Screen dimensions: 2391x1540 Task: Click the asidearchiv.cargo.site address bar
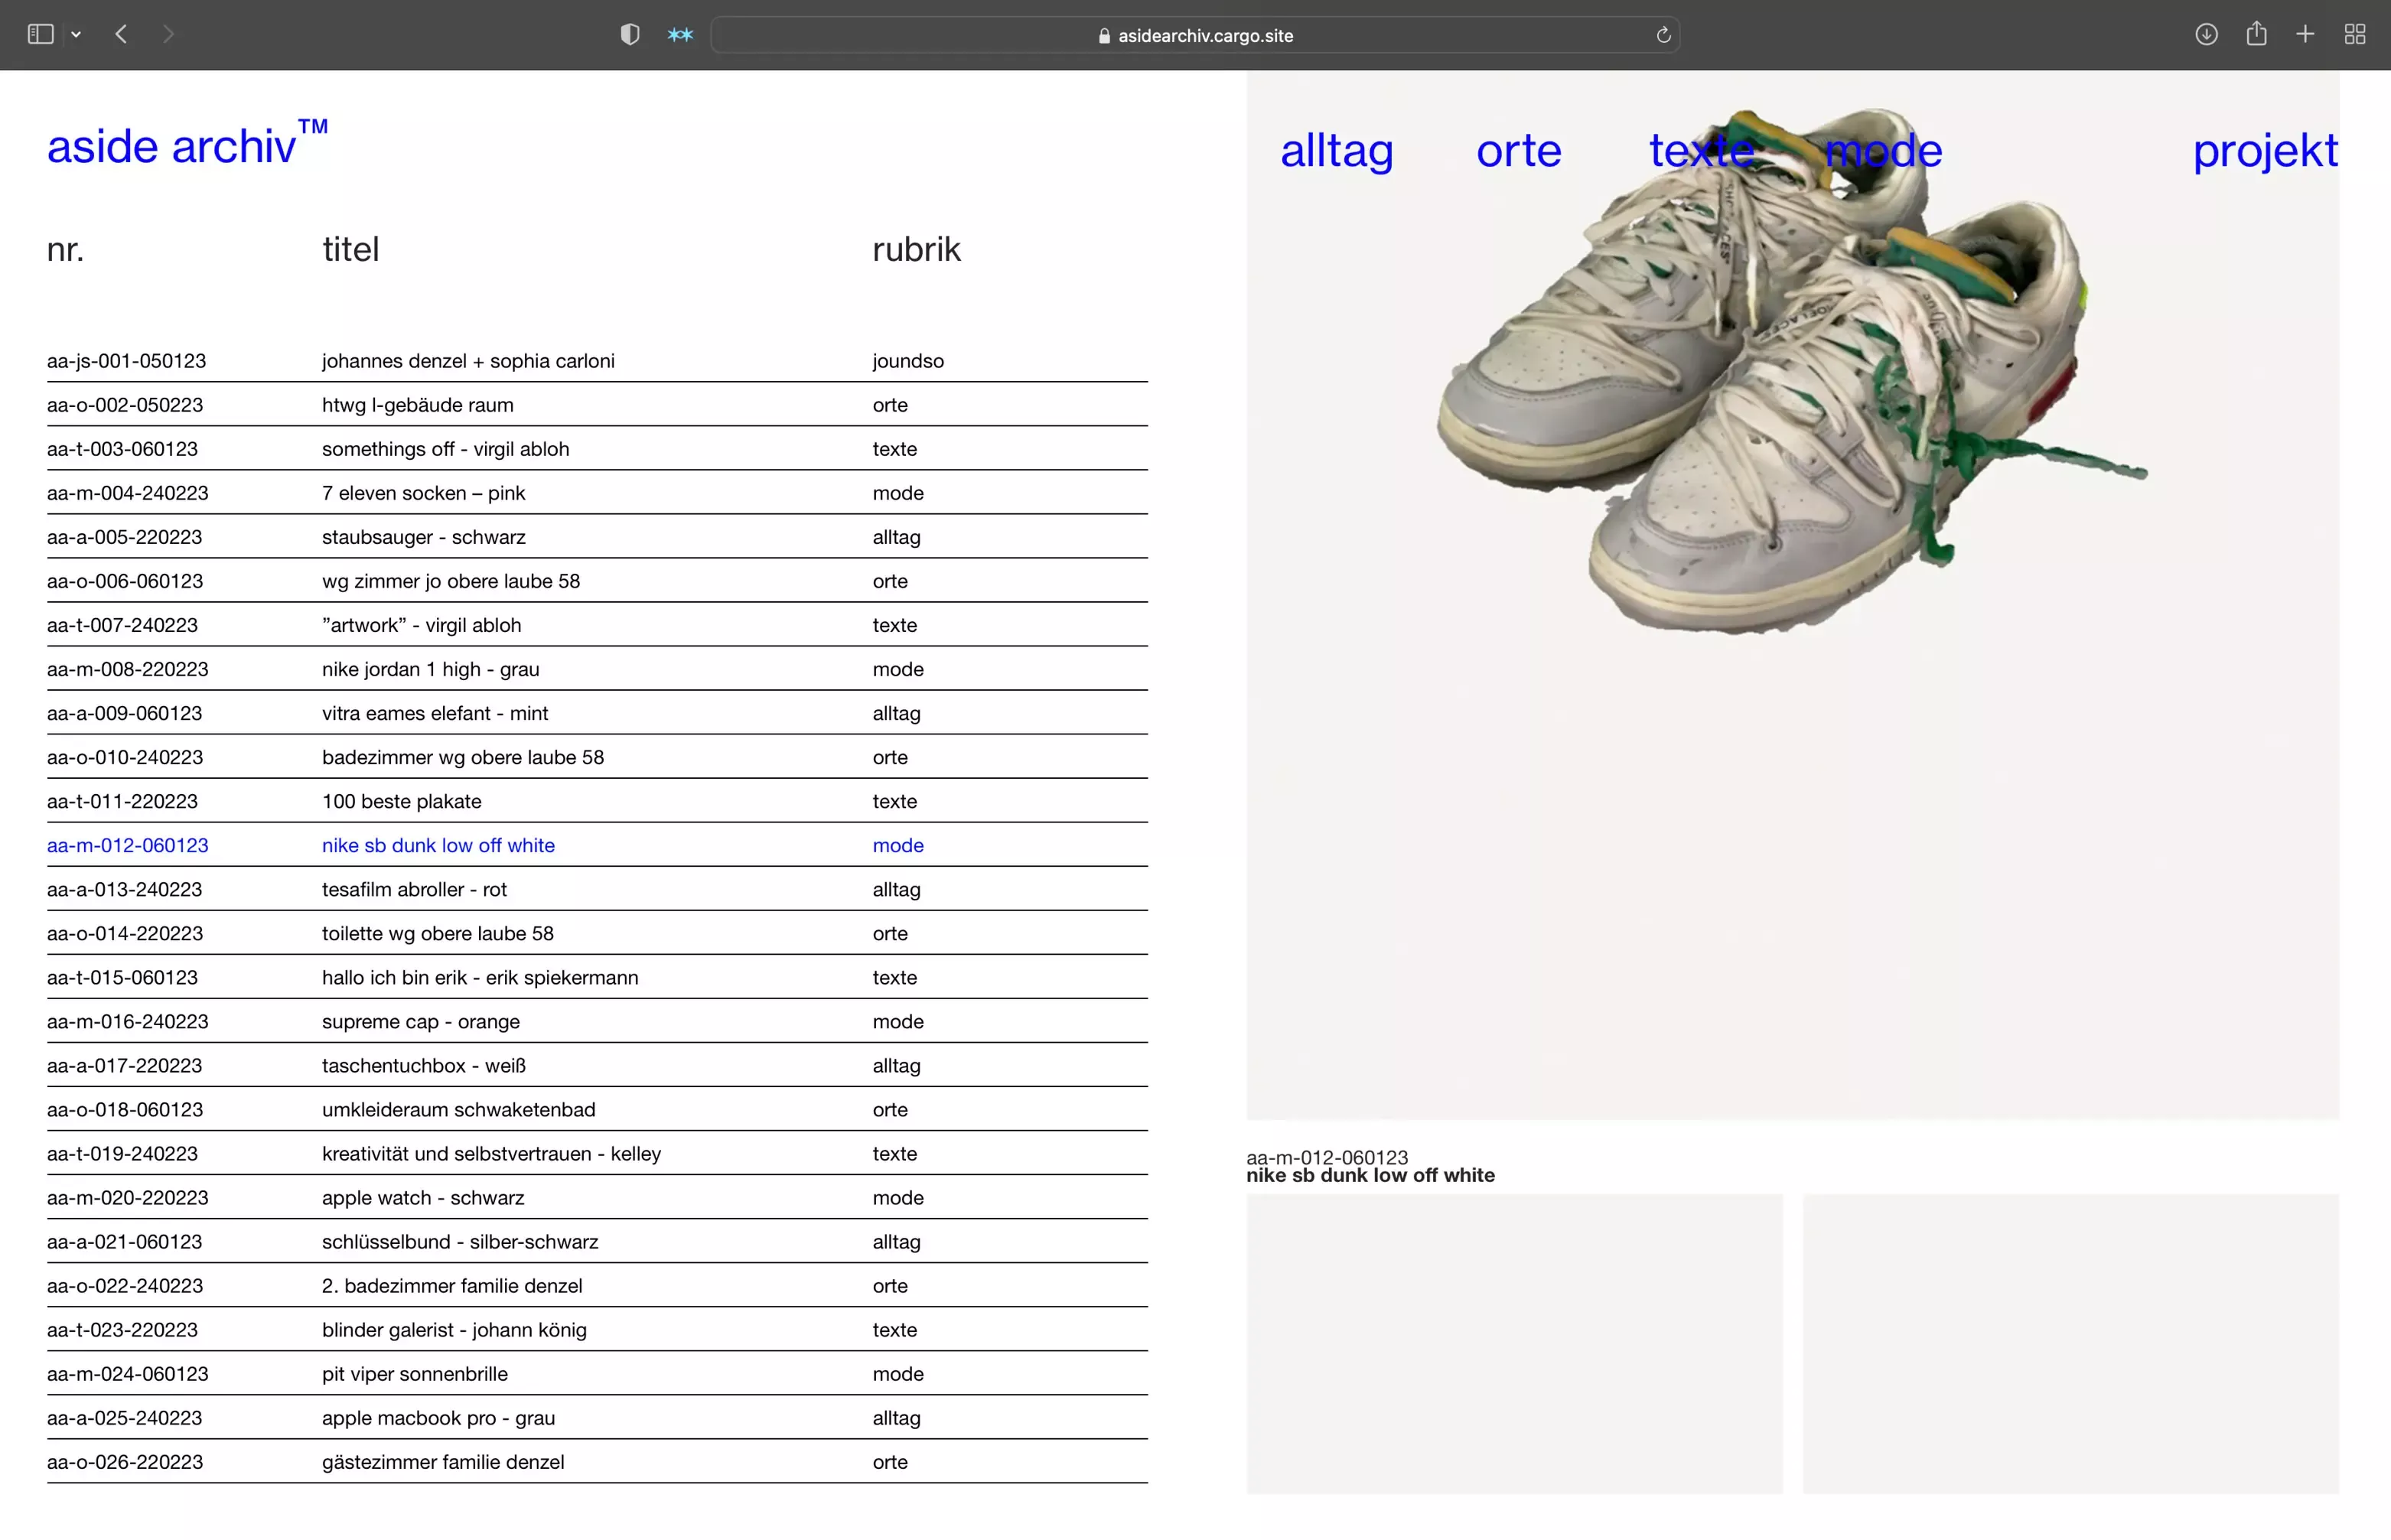pyautogui.click(x=1195, y=35)
